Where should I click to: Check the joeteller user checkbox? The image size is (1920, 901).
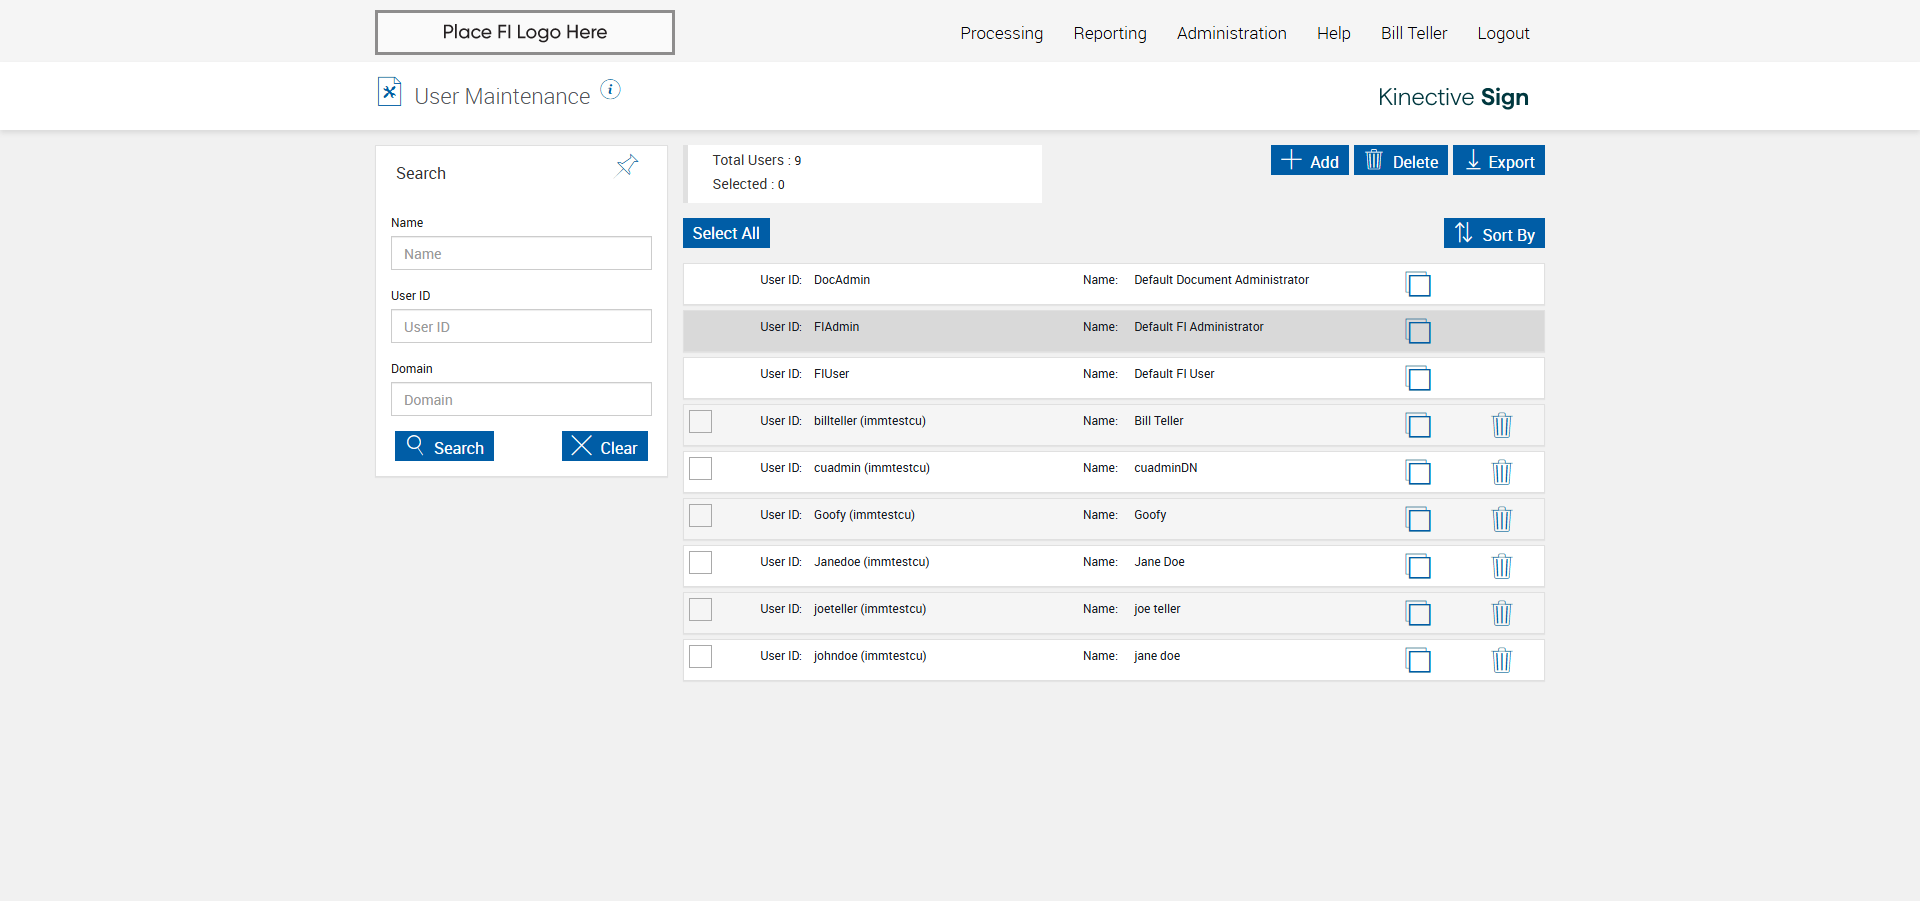point(701,609)
